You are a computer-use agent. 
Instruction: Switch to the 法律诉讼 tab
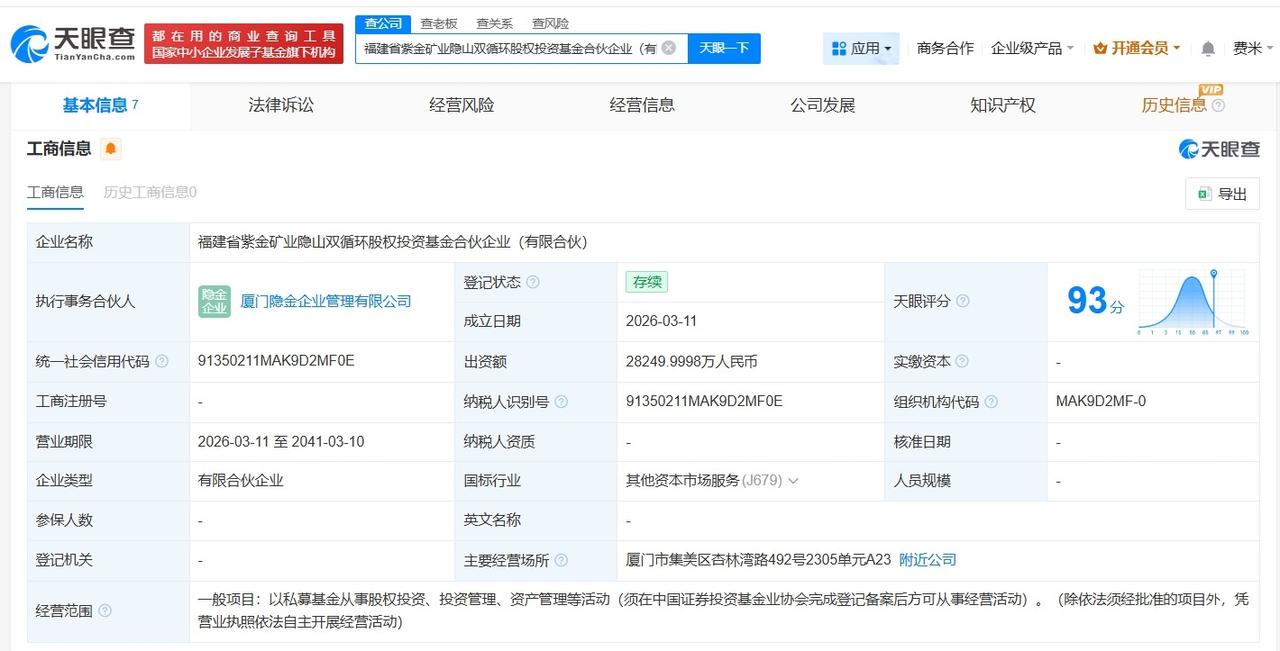[279, 104]
